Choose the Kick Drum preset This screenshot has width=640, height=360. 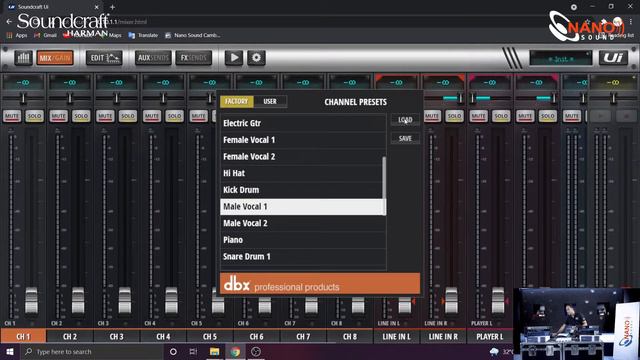point(303,190)
